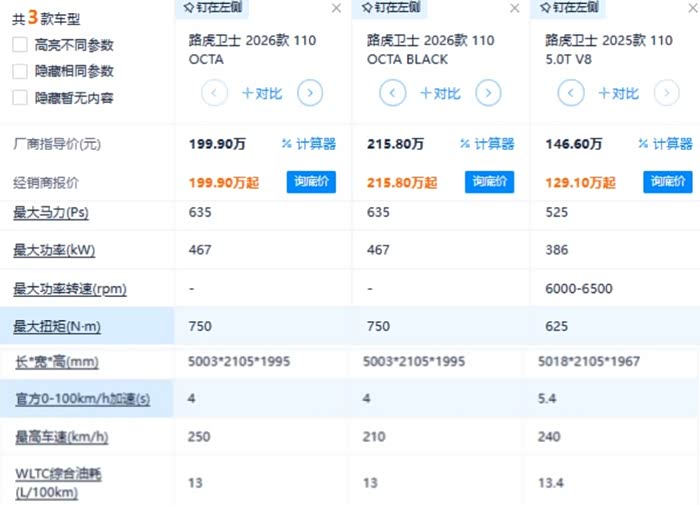This screenshot has height=505, width=700.
Task: Open price calculator for 199.90万 model
Action: [309, 144]
